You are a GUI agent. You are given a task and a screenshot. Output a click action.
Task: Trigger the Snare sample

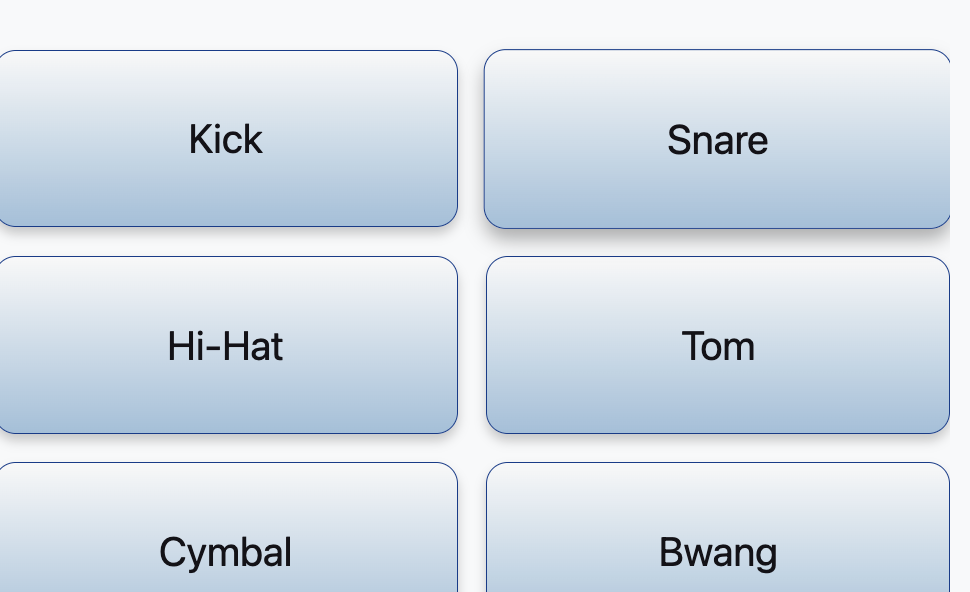click(x=717, y=139)
